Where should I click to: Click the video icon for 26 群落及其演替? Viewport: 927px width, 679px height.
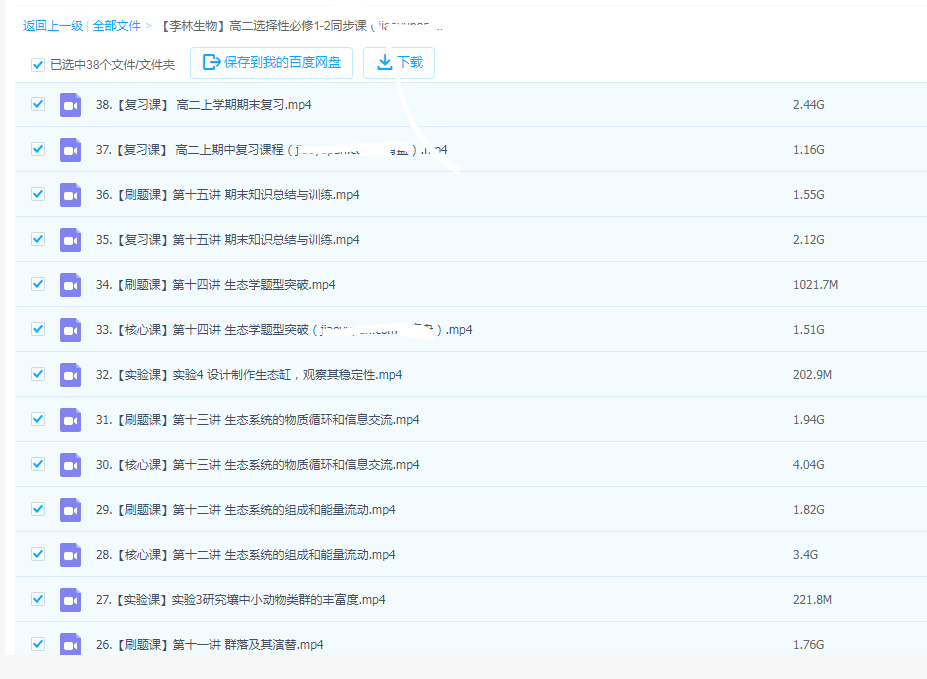tap(69, 644)
